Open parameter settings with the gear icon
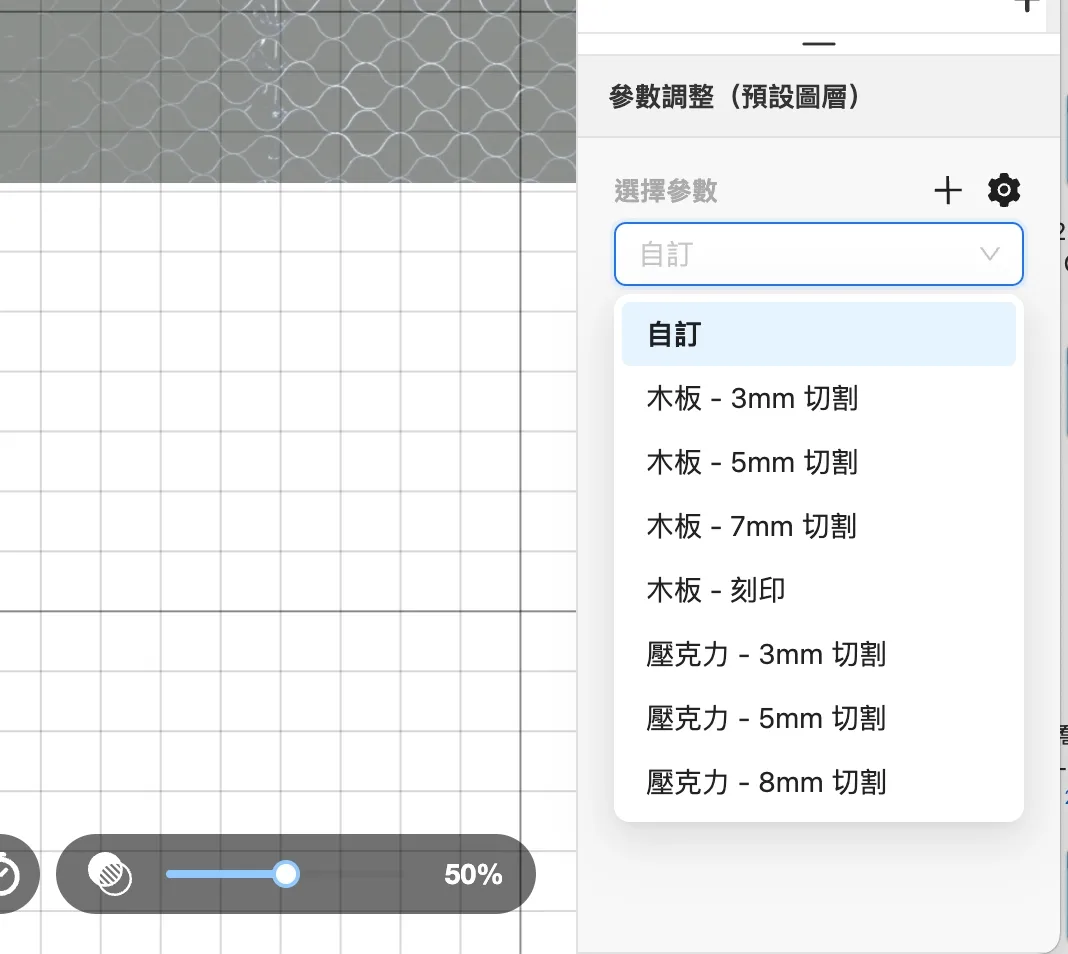The image size is (1068, 954). click(x=1003, y=190)
